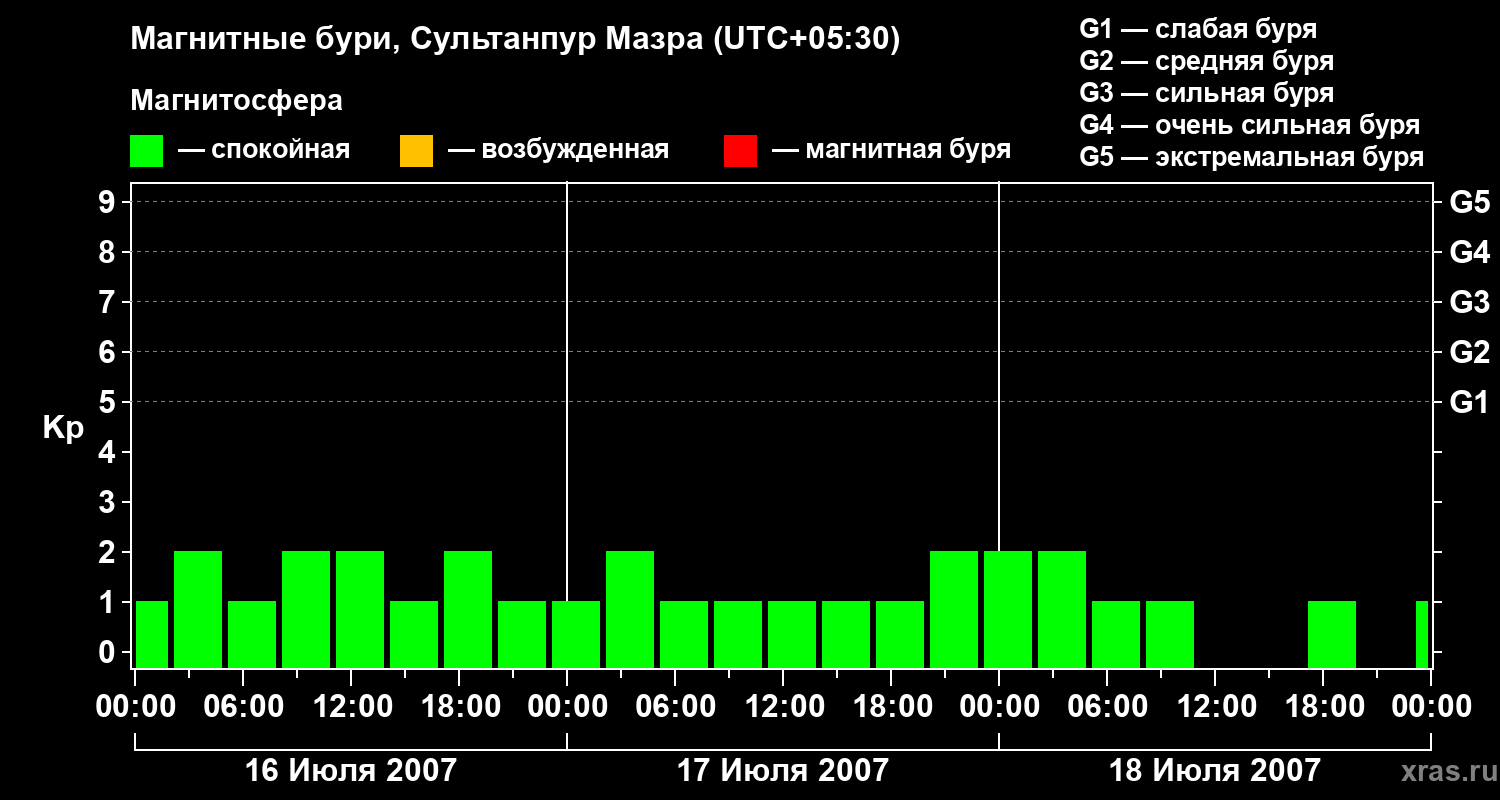Click the '18:00' time label for 18 July
This screenshot has height=800, width=1500.
pyautogui.click(x=1323, y=707)
